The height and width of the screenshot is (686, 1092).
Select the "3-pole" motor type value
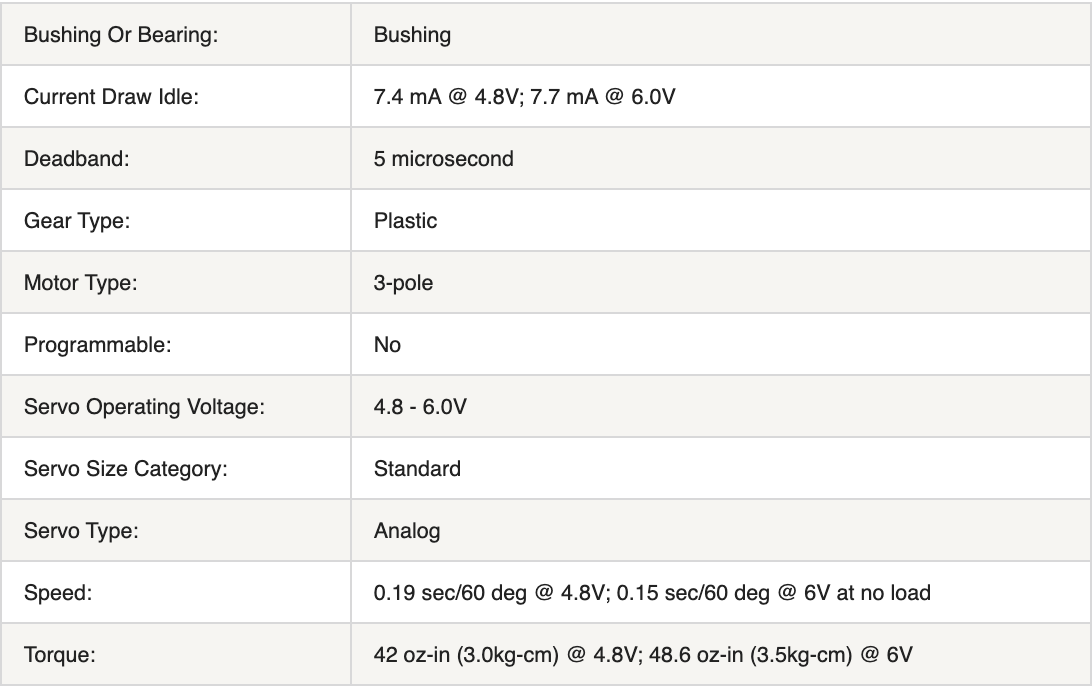403,283
